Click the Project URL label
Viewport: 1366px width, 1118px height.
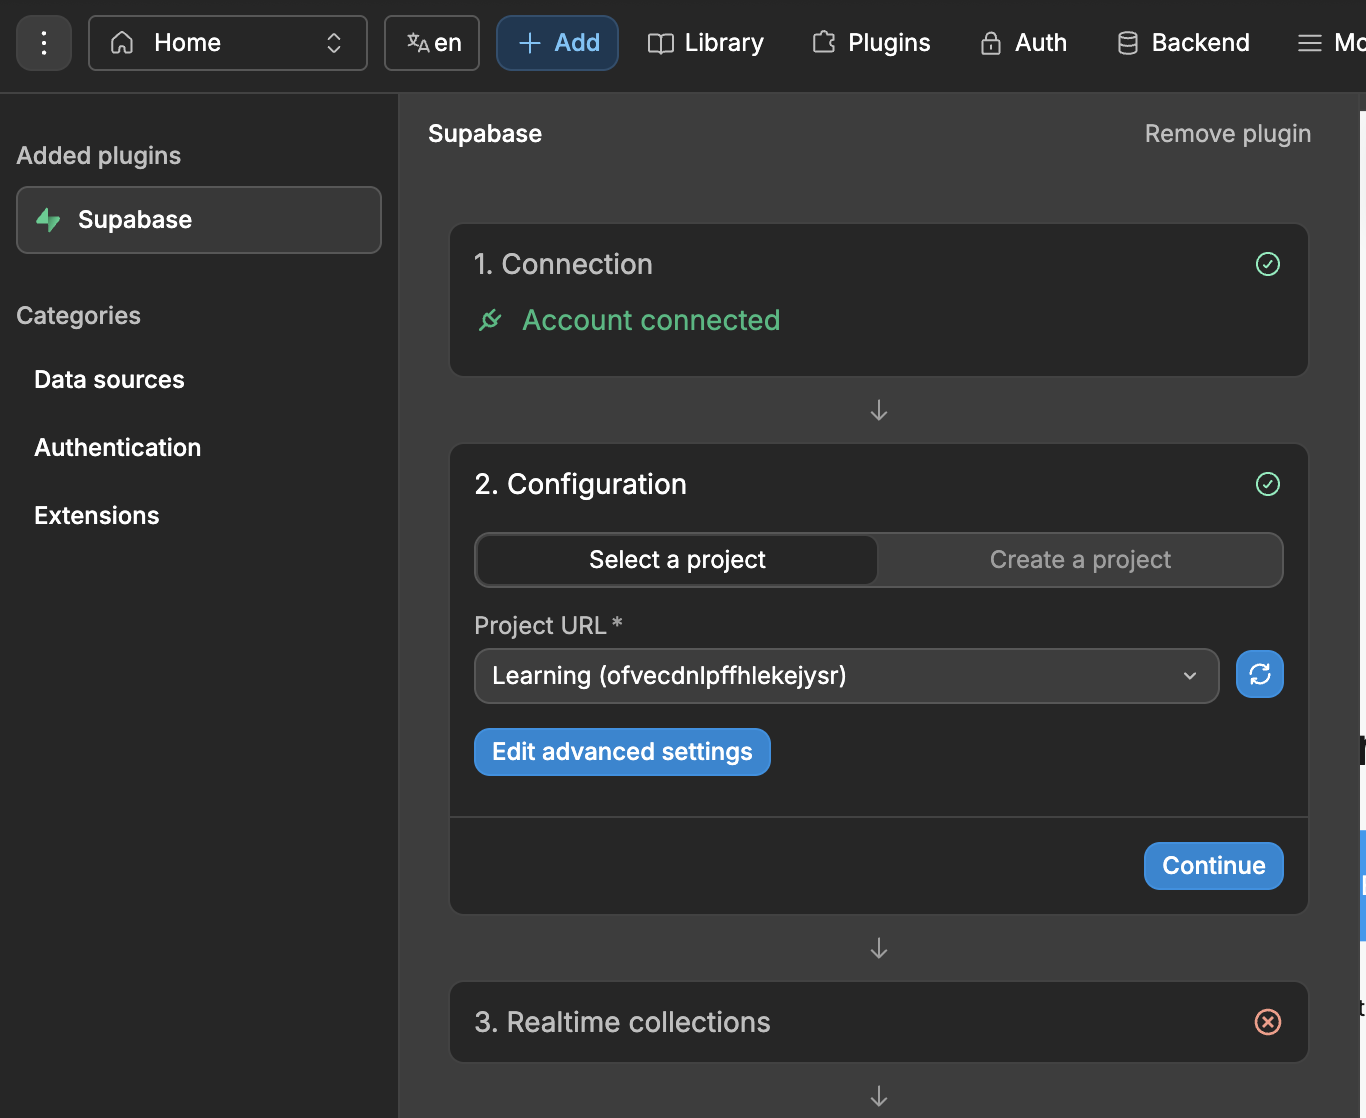(548, 626)
